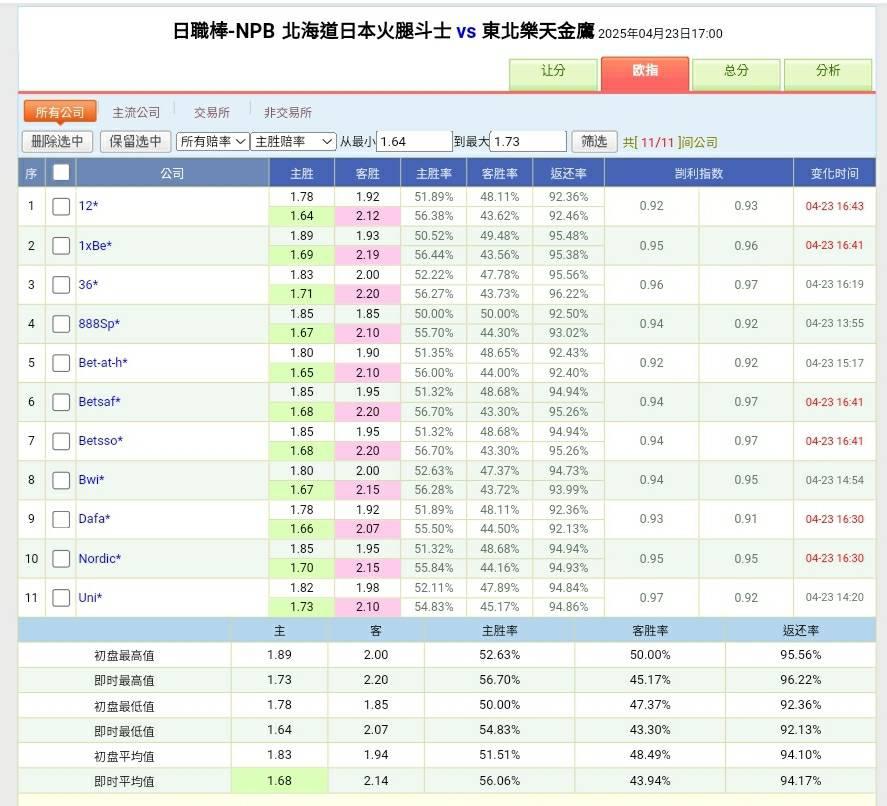Open the 主胜赔率 dropdown
Viewport: 887px width, 806px height.
pyautogui.click(x=294, y=141)
